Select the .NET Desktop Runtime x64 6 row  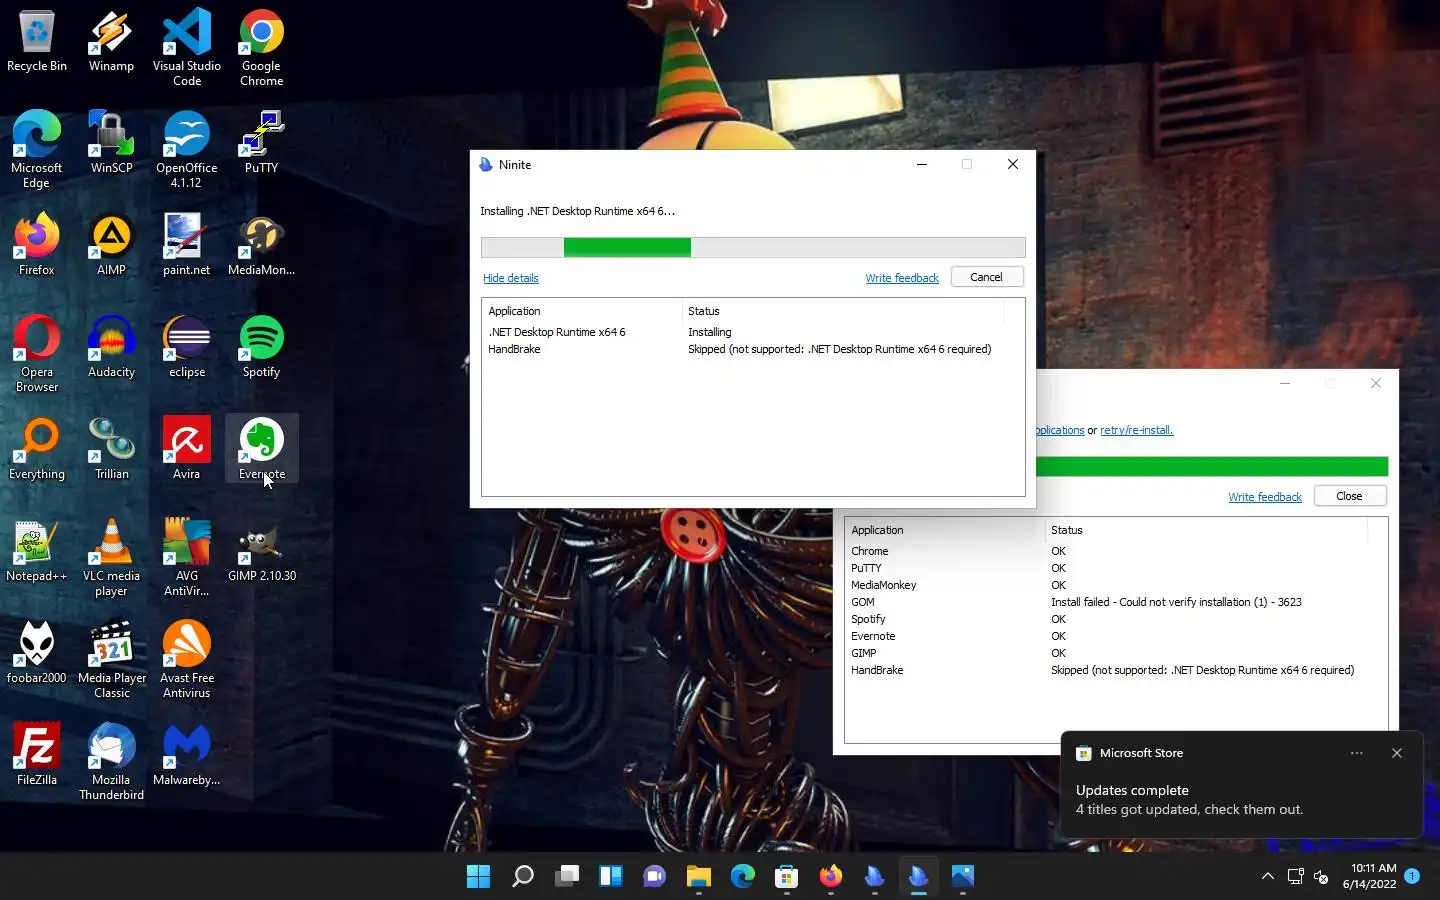753,332
